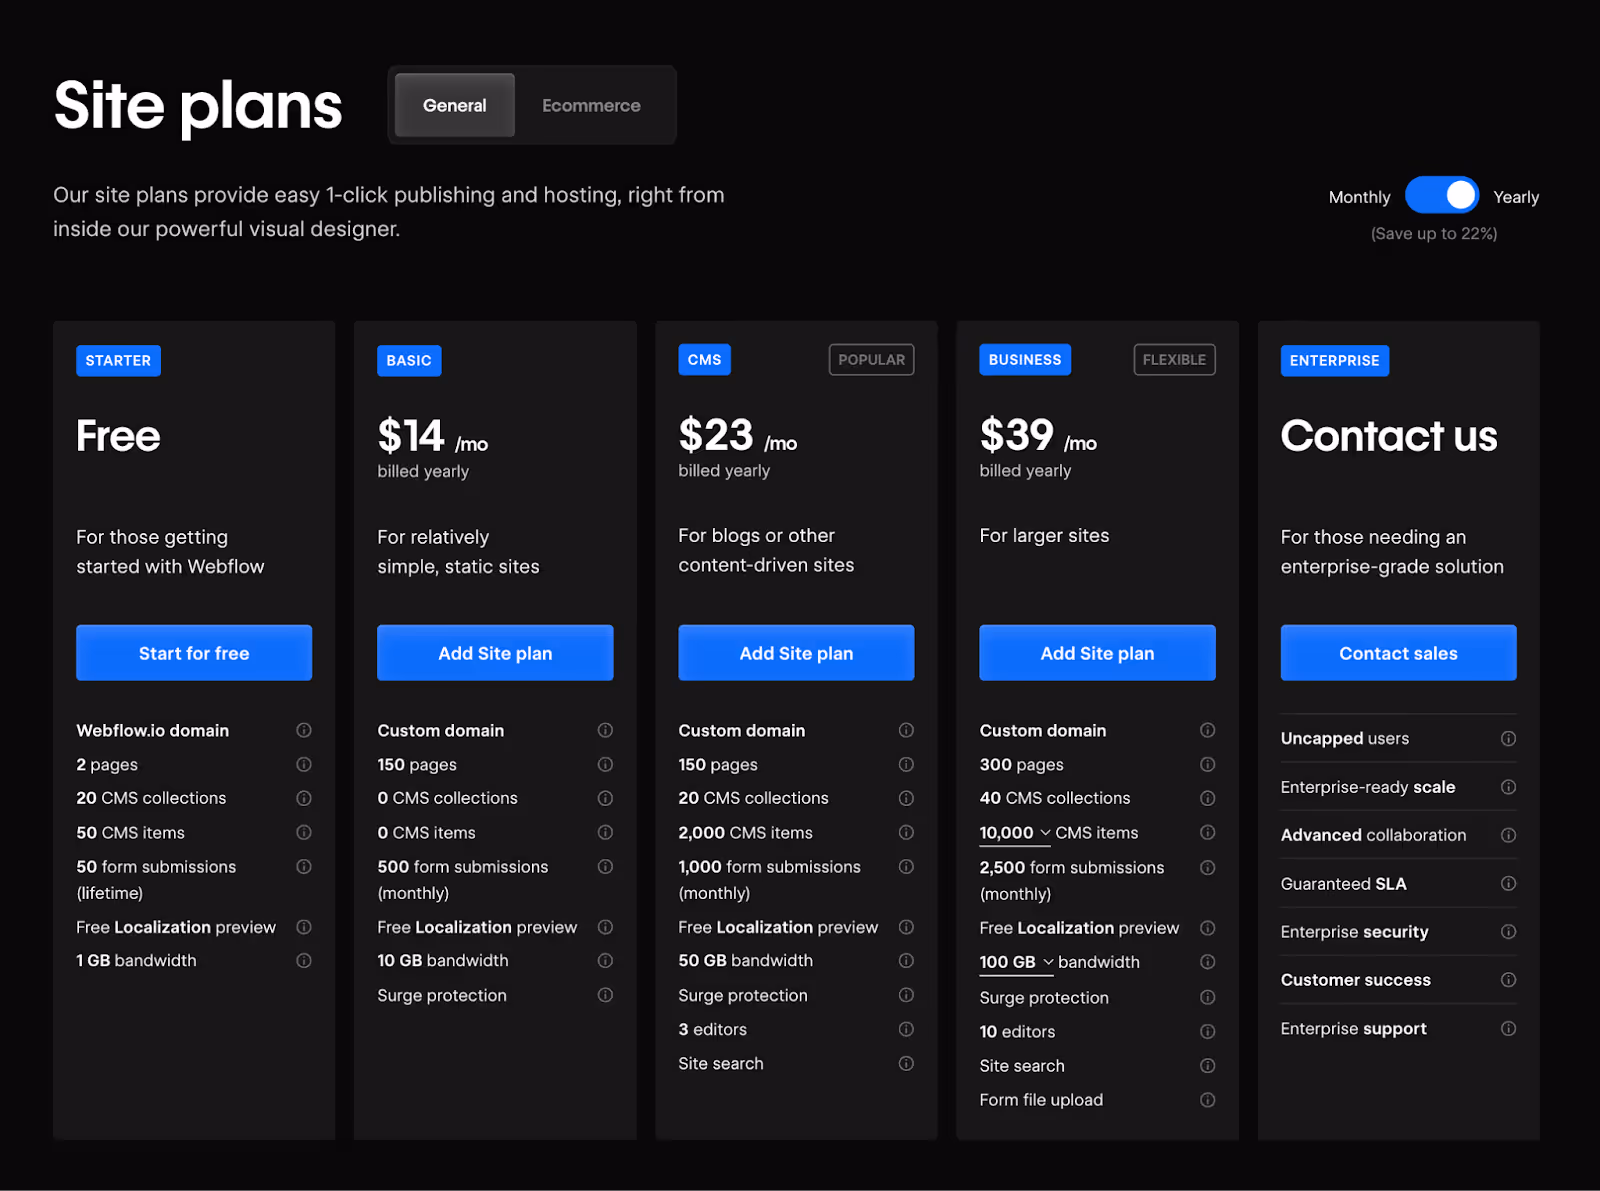Show info for 500 form submissions
The width and height of the screenshot is (1600, 1191).
click(x=605, y=866)
